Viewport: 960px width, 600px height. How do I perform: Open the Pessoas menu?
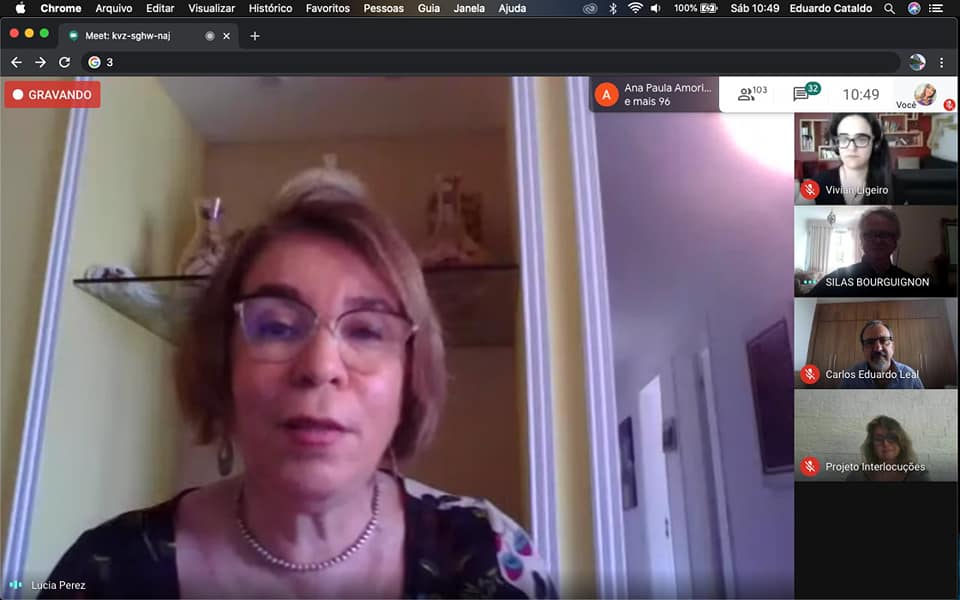point(383,8)
